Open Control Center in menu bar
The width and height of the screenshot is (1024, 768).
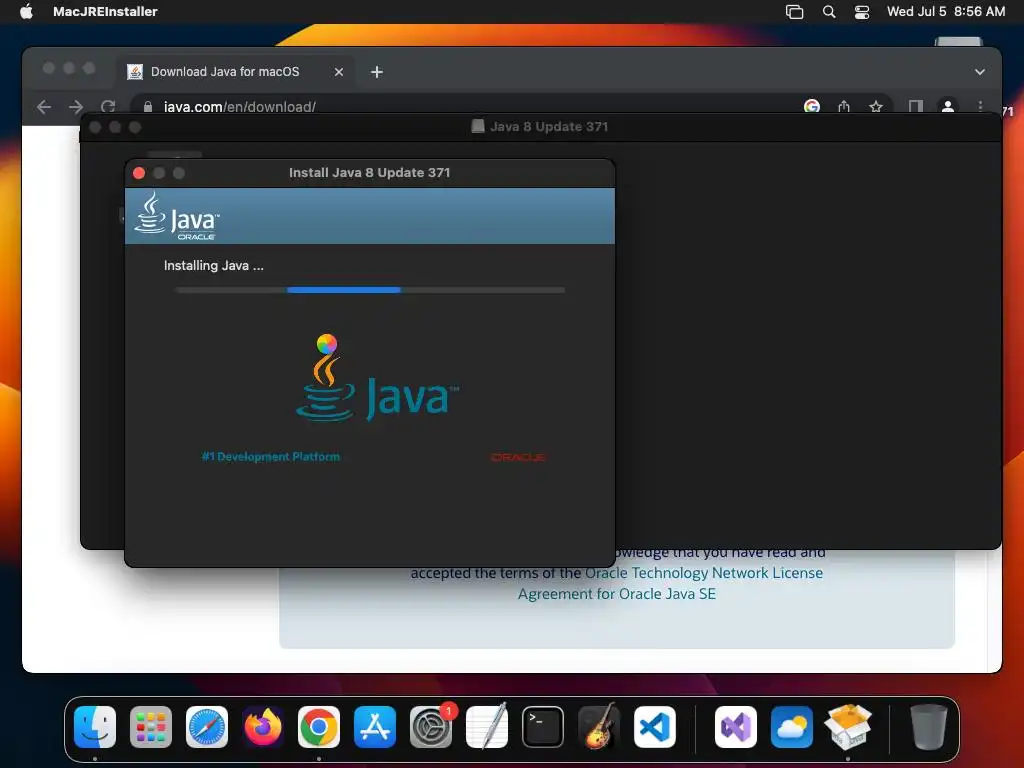(x=862, y=12)
